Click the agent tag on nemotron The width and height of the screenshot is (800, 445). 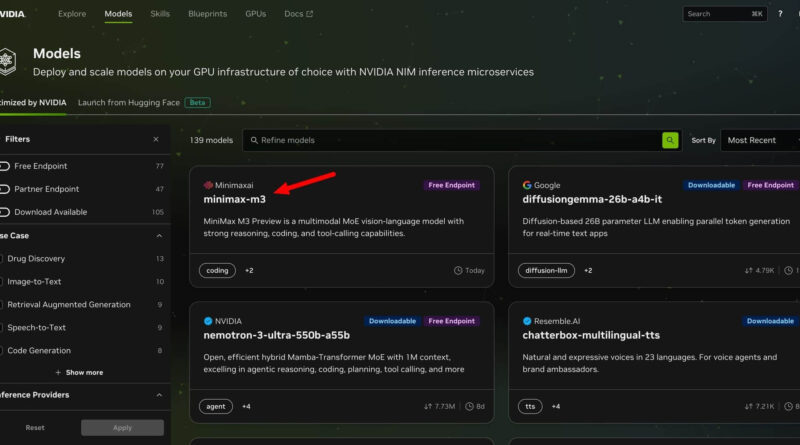216,406
